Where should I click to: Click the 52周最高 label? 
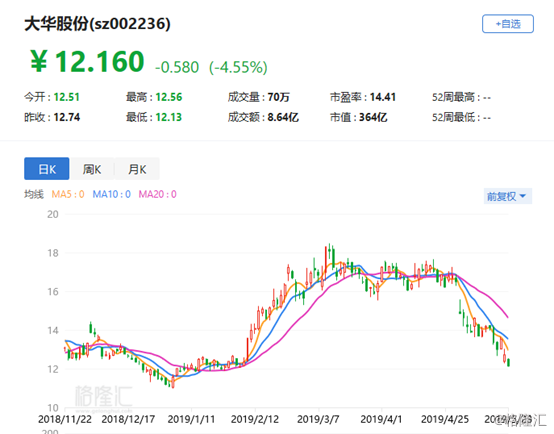pos(453,97)
